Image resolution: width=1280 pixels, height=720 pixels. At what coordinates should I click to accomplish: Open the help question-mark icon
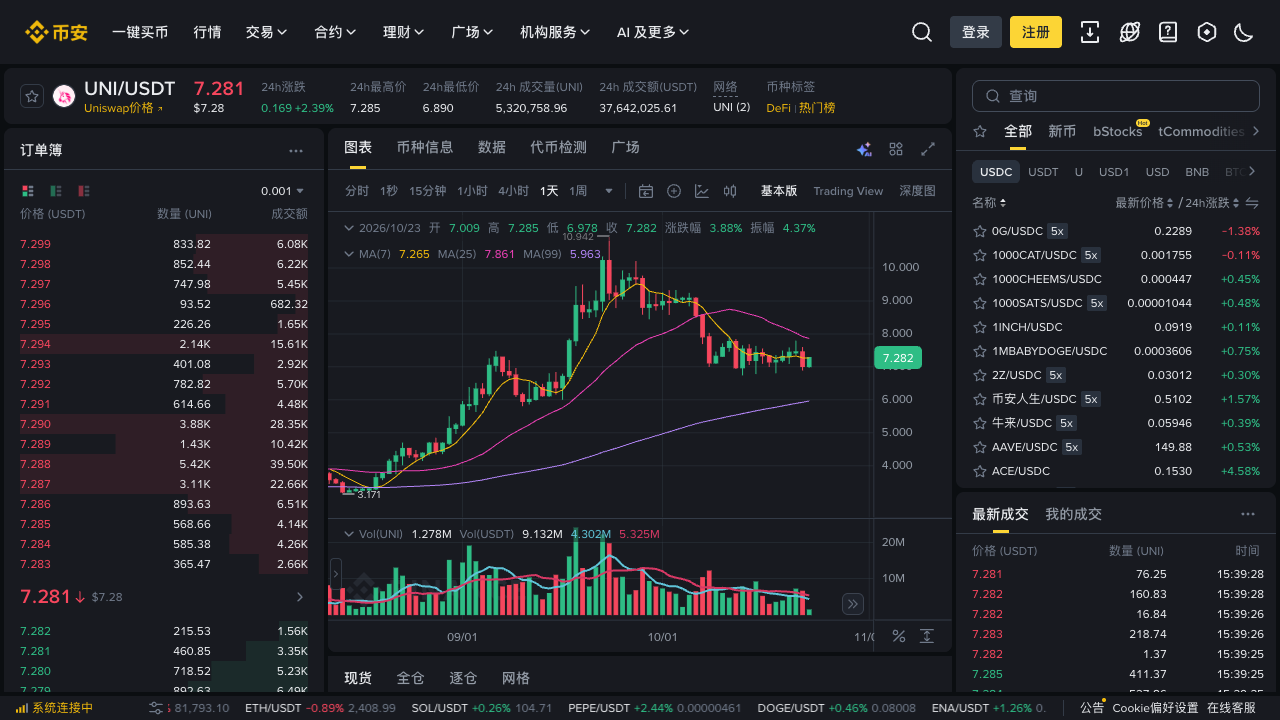pyautogui.click(x=1168, y=32)
